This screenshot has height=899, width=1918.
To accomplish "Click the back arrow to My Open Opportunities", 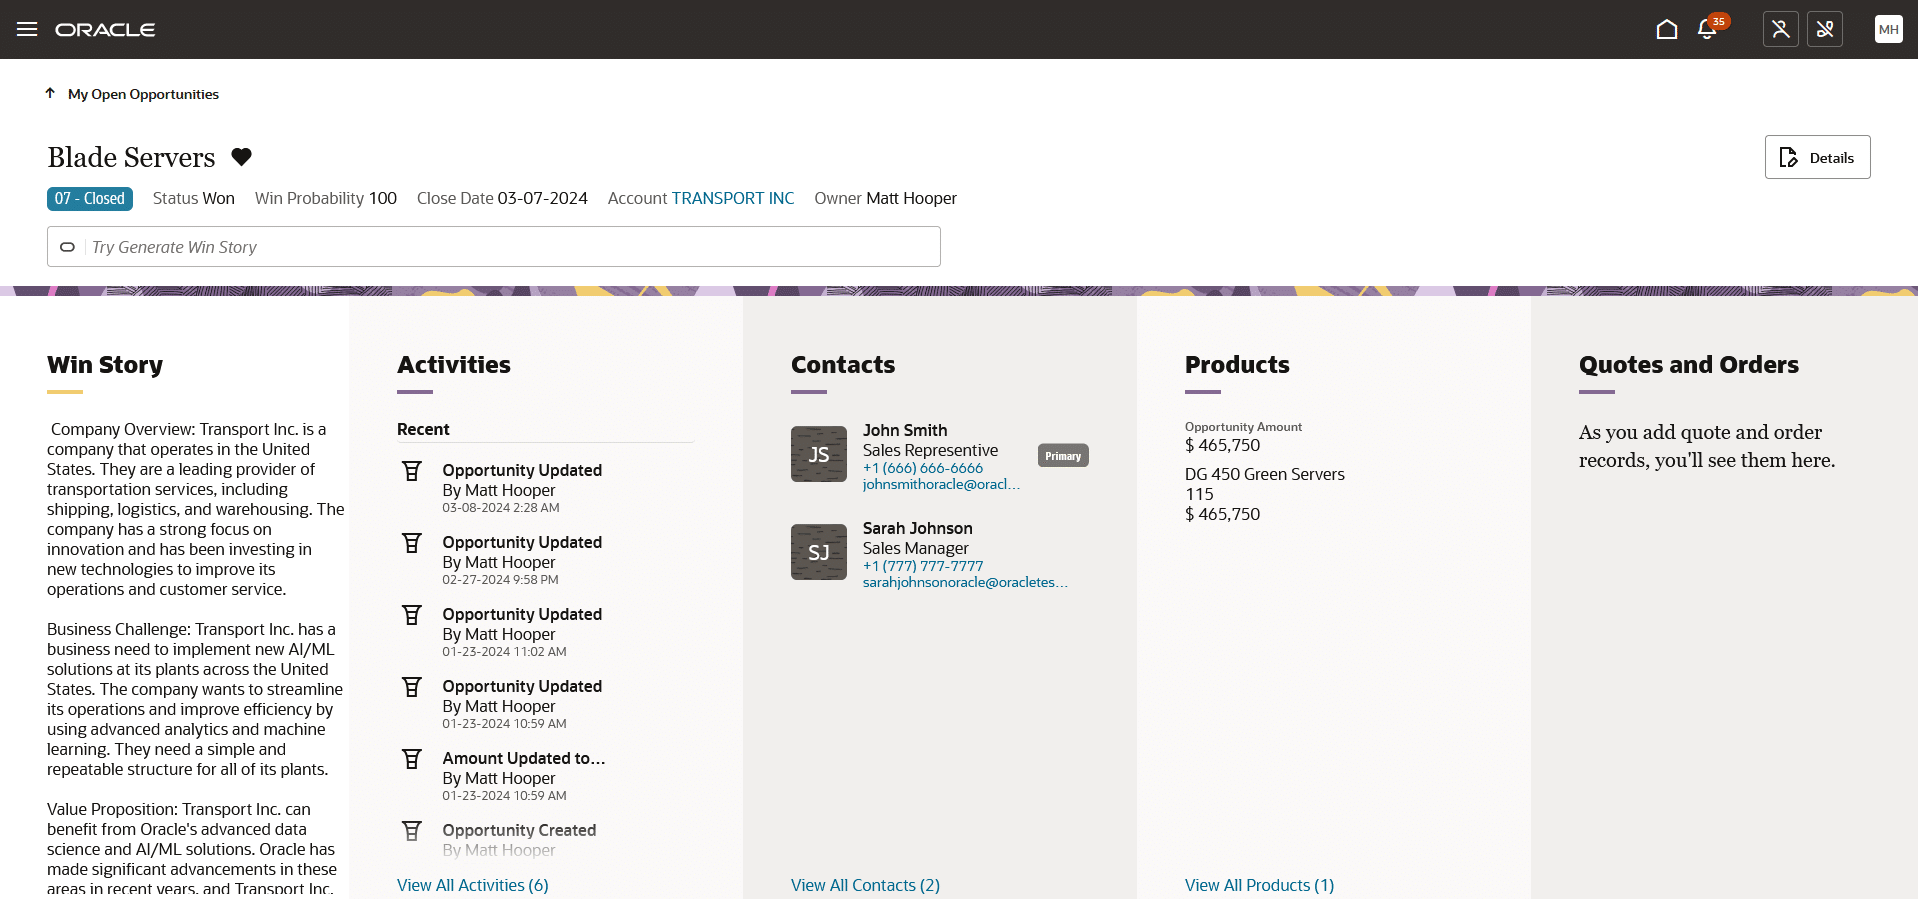I will 50,93.
